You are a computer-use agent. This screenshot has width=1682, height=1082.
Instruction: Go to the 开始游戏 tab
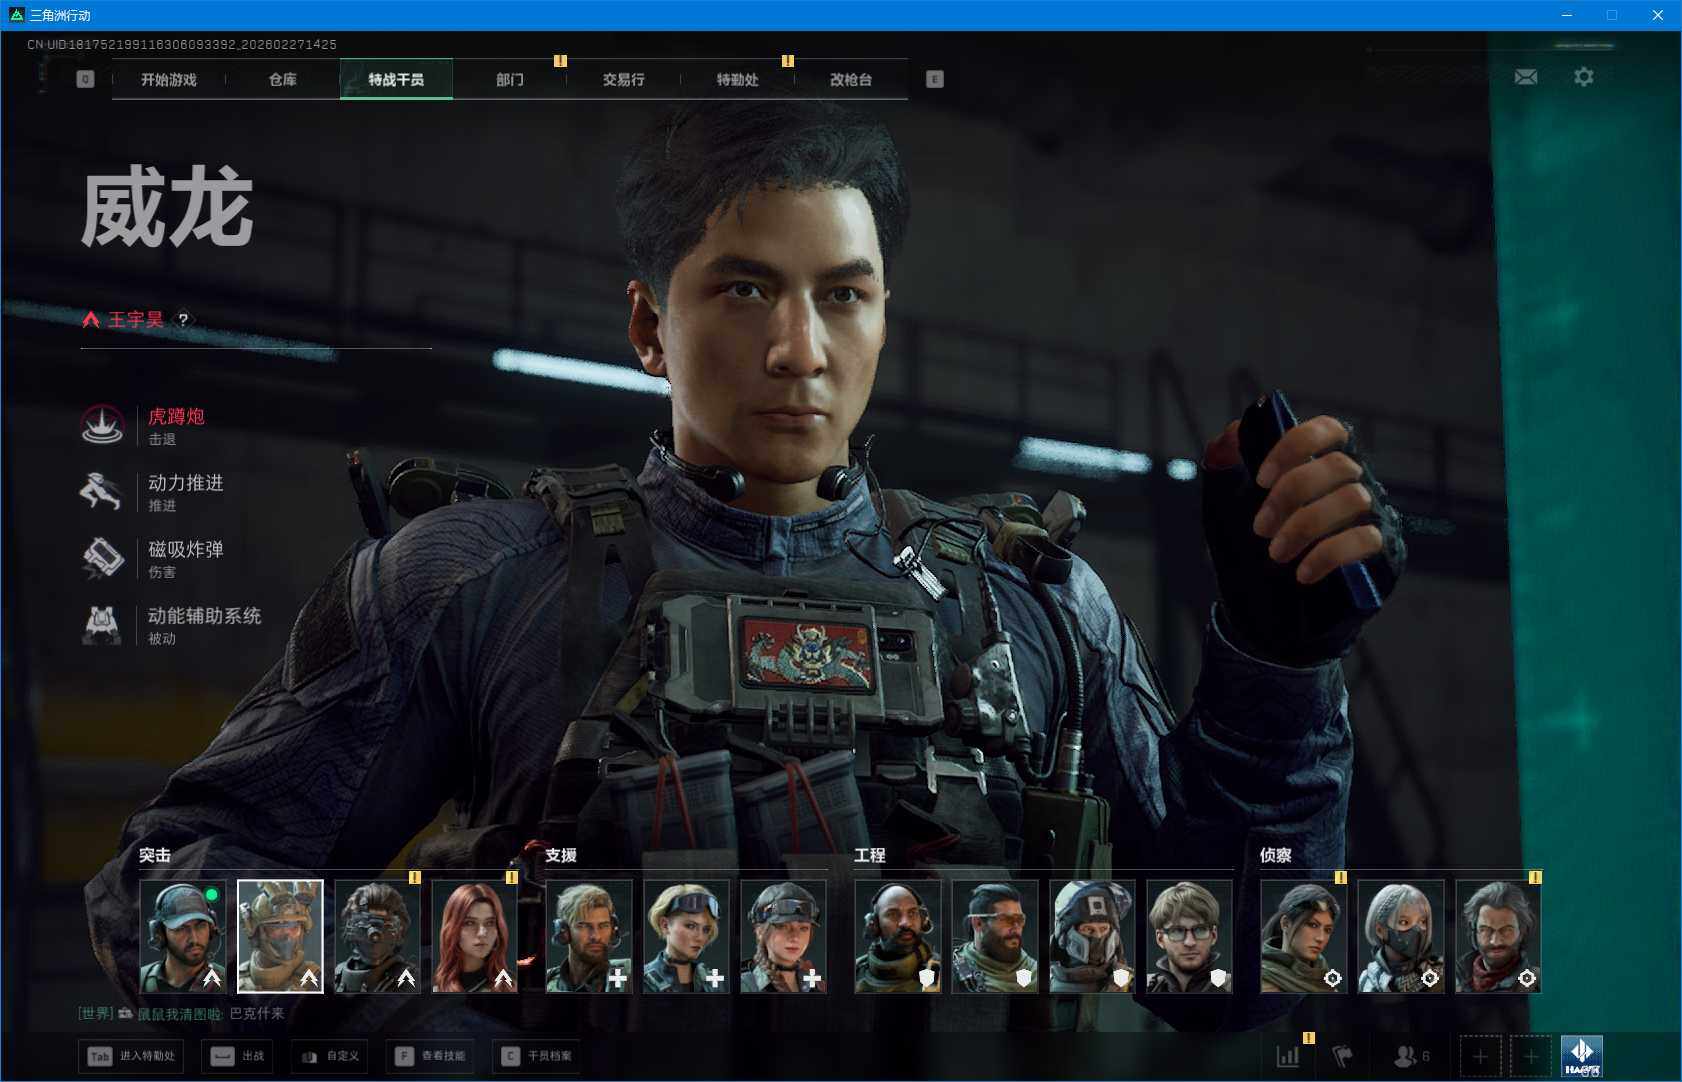click(169, 80)
